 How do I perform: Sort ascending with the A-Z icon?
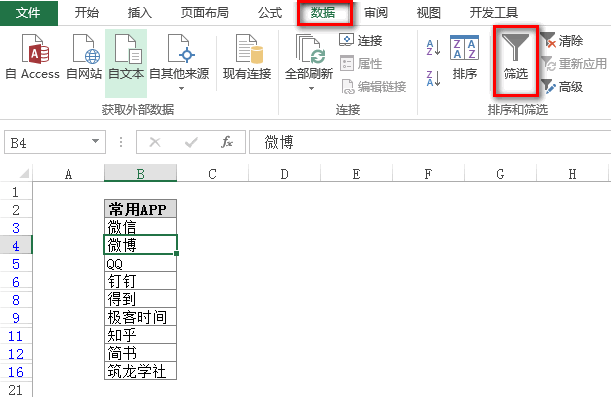coord(433,48)
